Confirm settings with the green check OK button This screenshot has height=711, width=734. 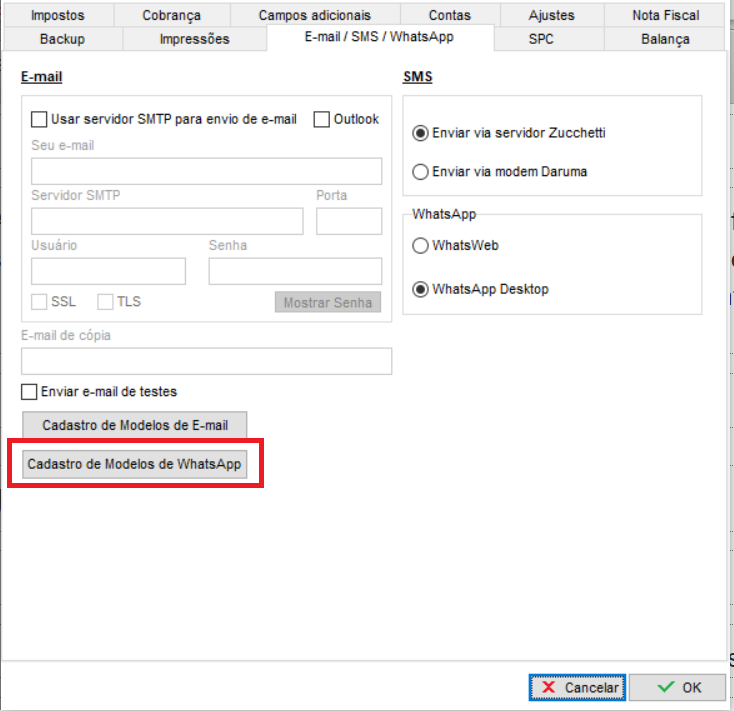click(678, 688)
